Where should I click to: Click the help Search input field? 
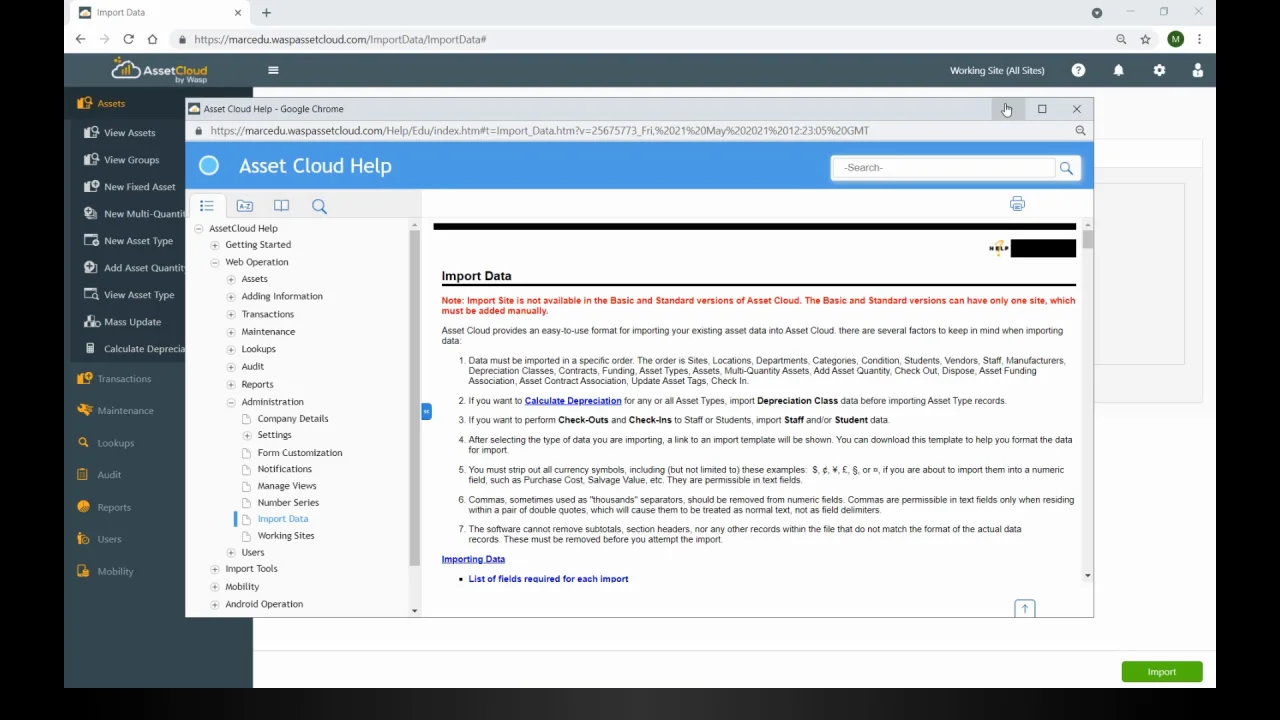click(x=944, y=168)
